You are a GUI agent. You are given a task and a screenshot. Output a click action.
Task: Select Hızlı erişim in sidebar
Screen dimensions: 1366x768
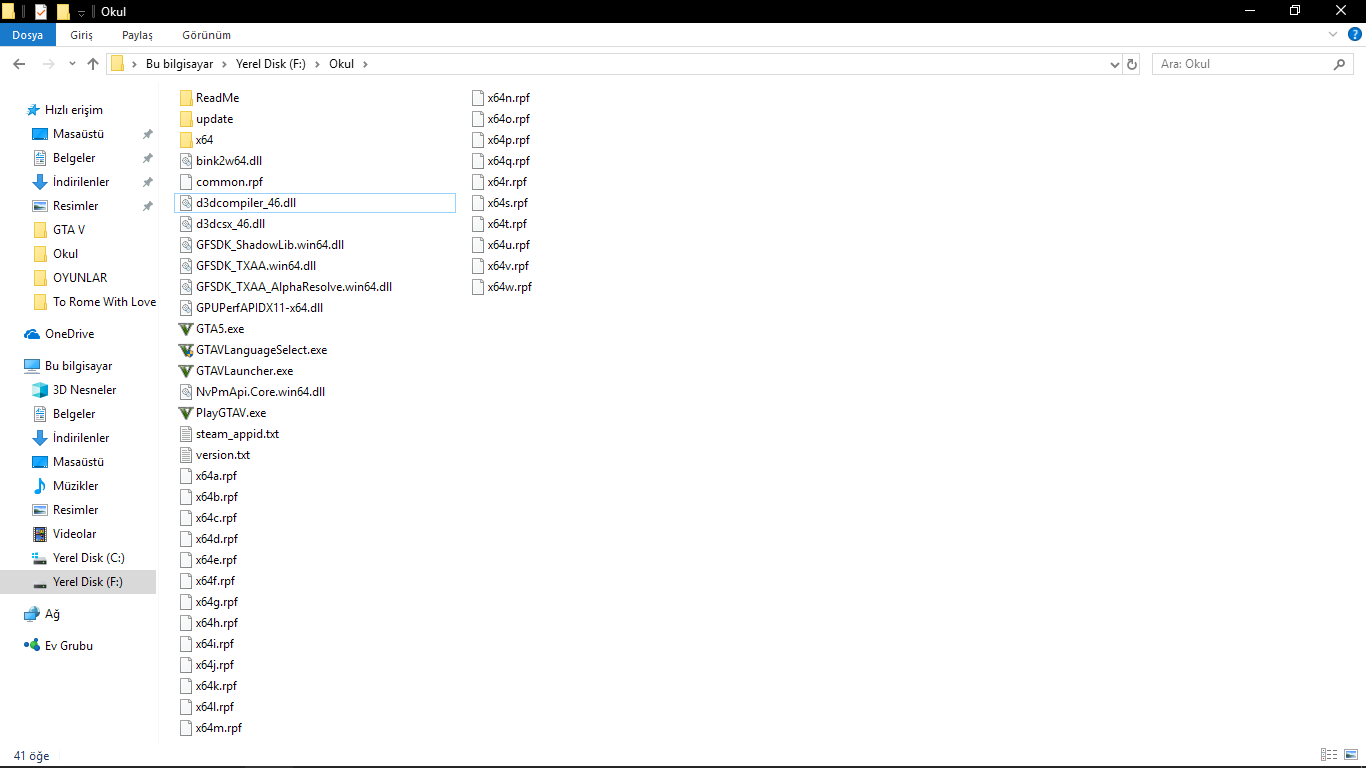pos(65,110)
